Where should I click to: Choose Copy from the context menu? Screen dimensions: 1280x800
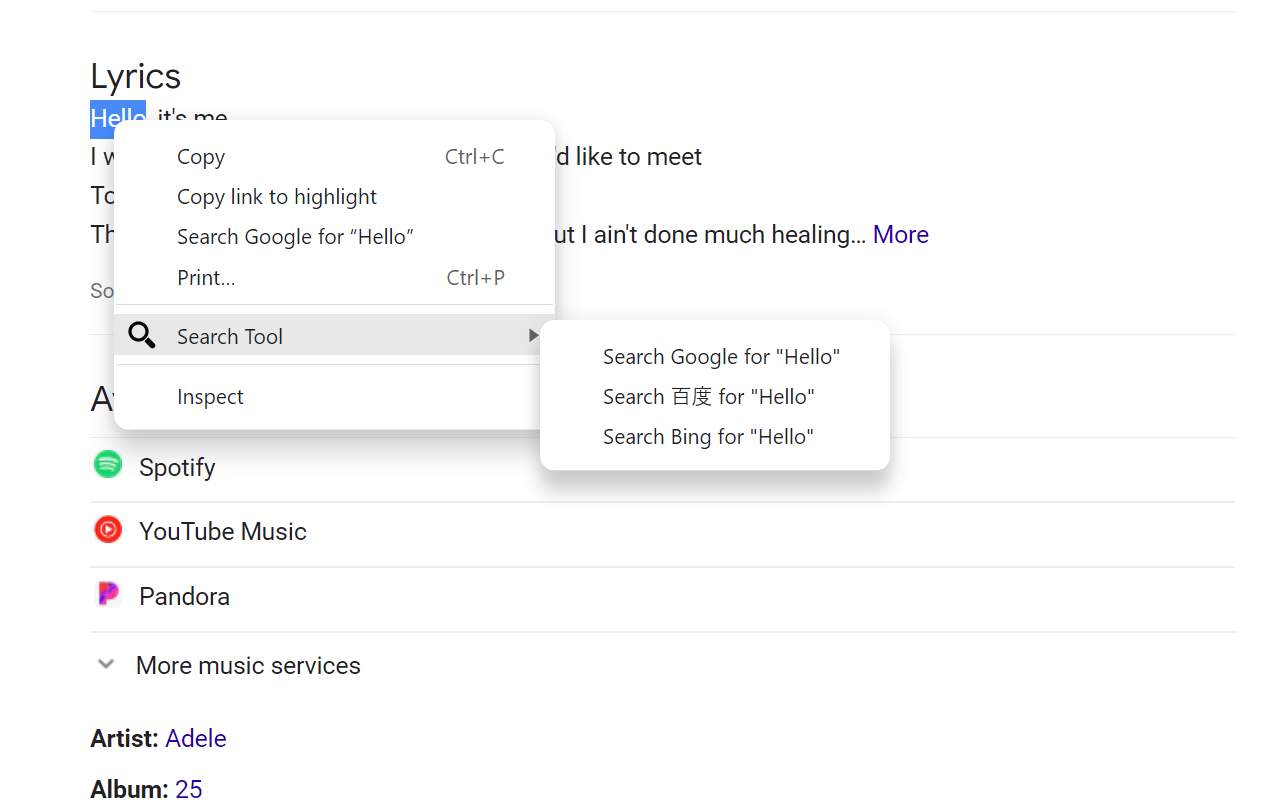pyautogui.click(x=201, y=157)
